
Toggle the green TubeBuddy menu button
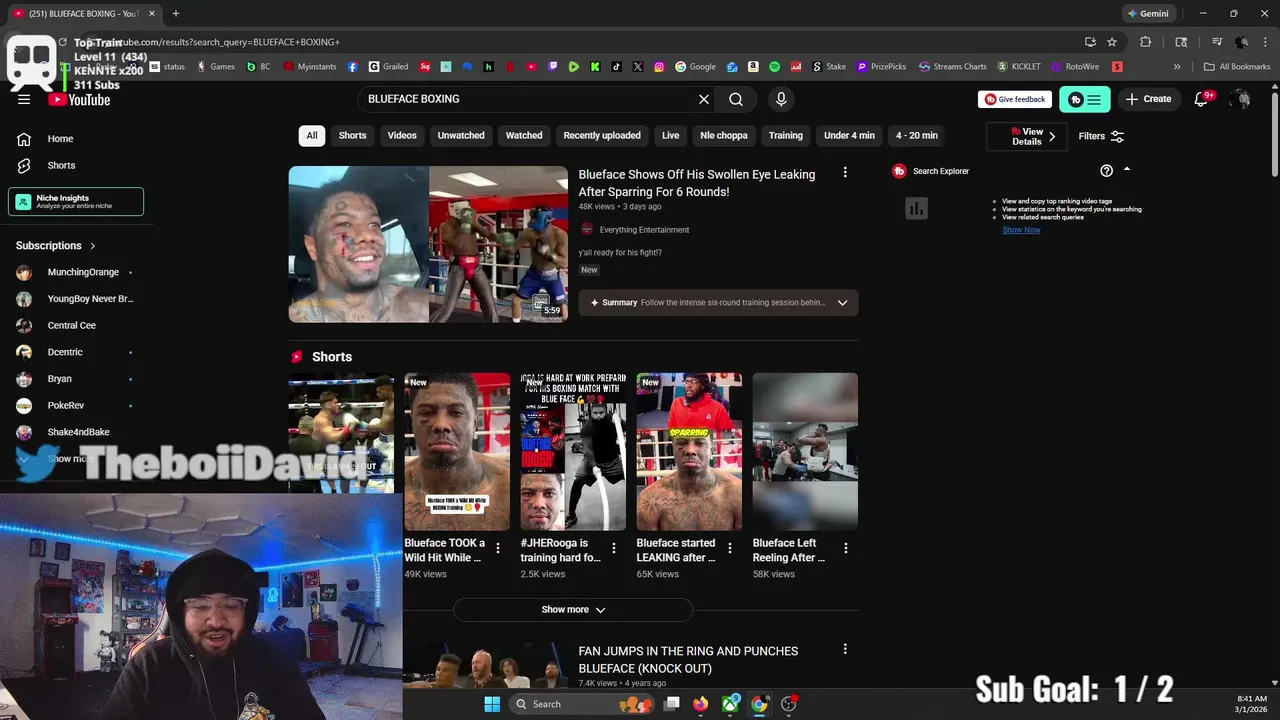point(1085,99)
